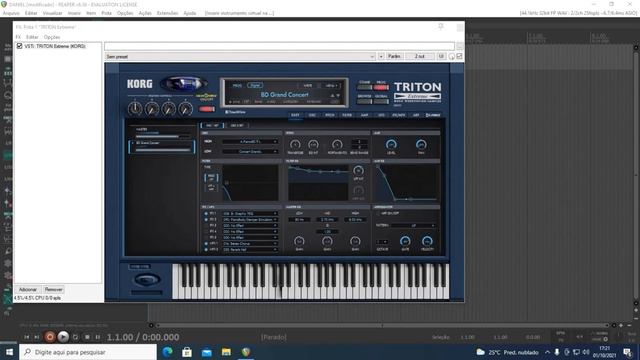640x360 pixels.
Task: Click the third realtime control knob
Action: [169, 109]
